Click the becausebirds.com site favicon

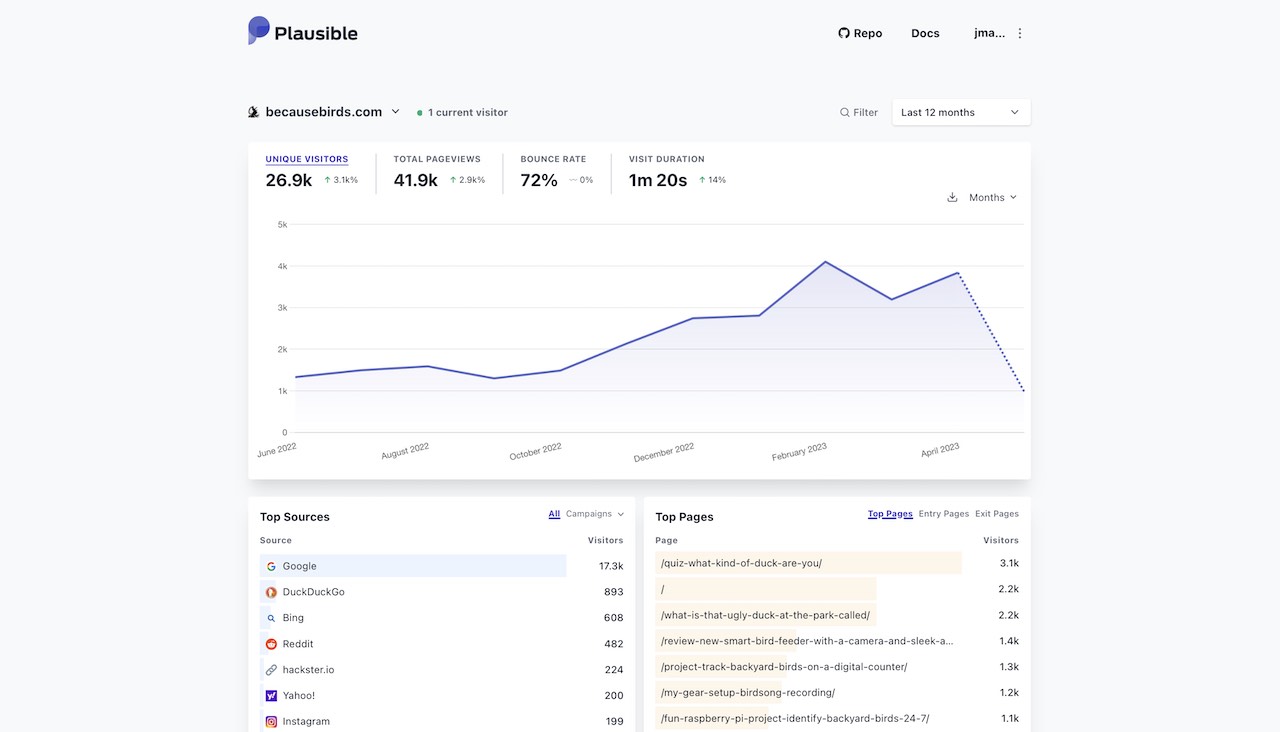point(254,112)
